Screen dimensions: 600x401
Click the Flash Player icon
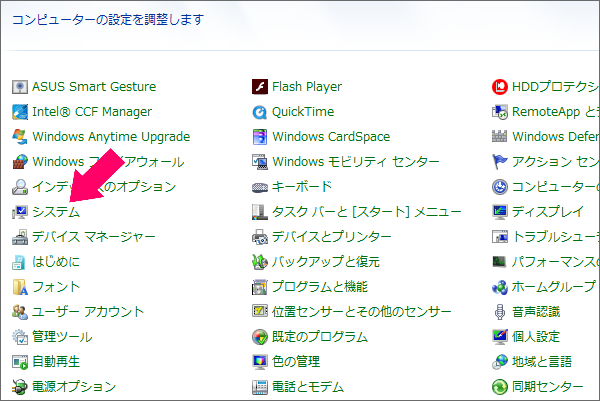pyautogui.click(x=260, y=87)
